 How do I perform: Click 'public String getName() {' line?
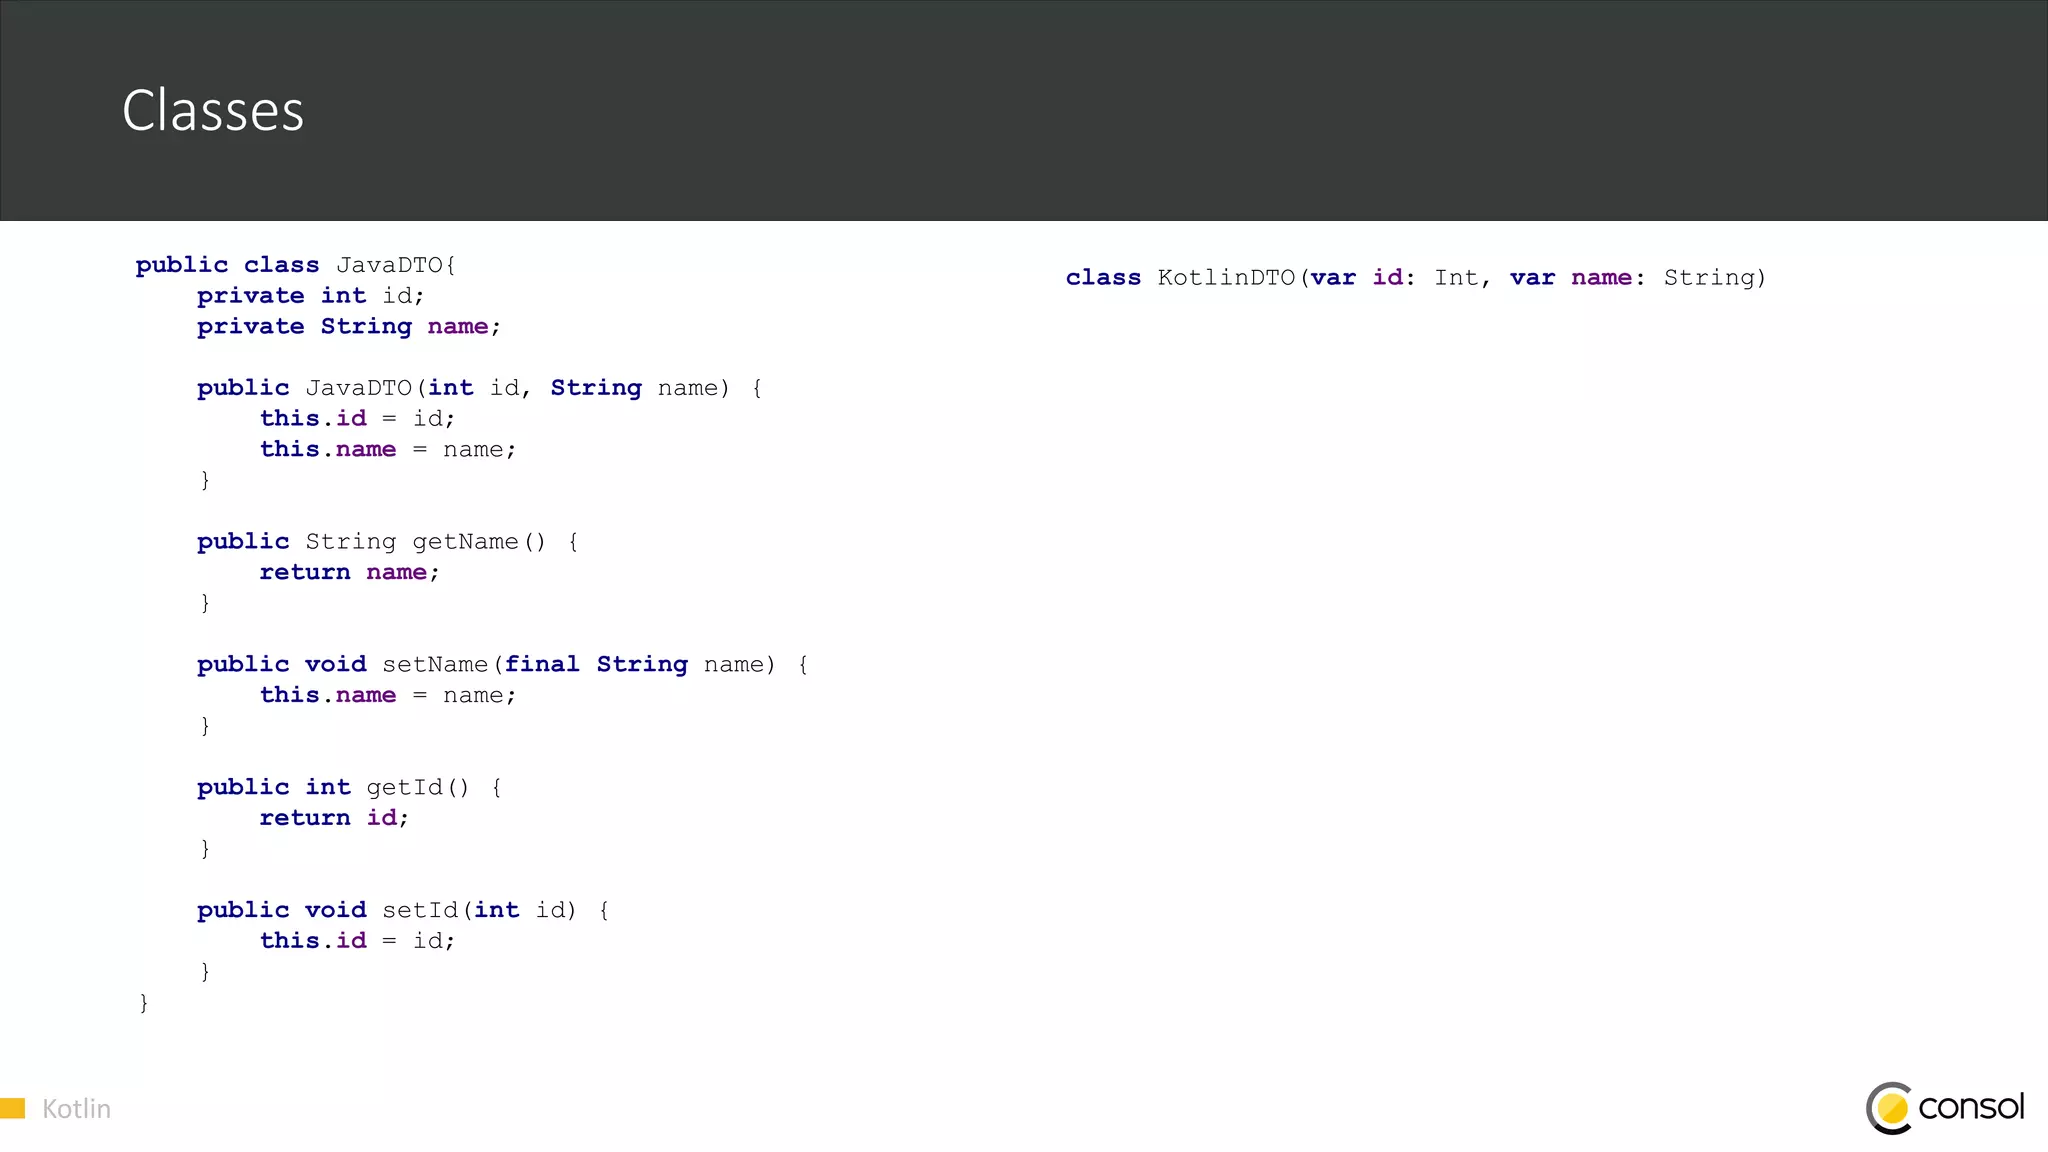(x=388, y=542)
